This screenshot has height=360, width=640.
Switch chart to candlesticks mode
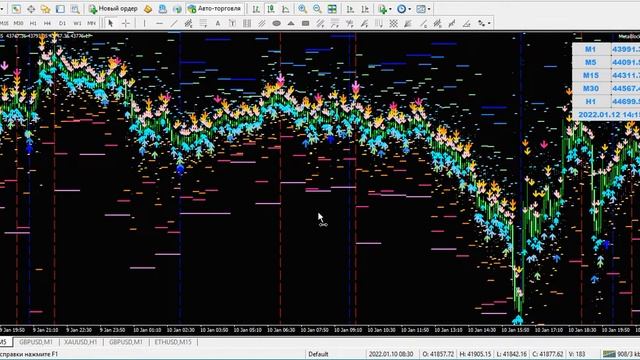coord(271,9)
